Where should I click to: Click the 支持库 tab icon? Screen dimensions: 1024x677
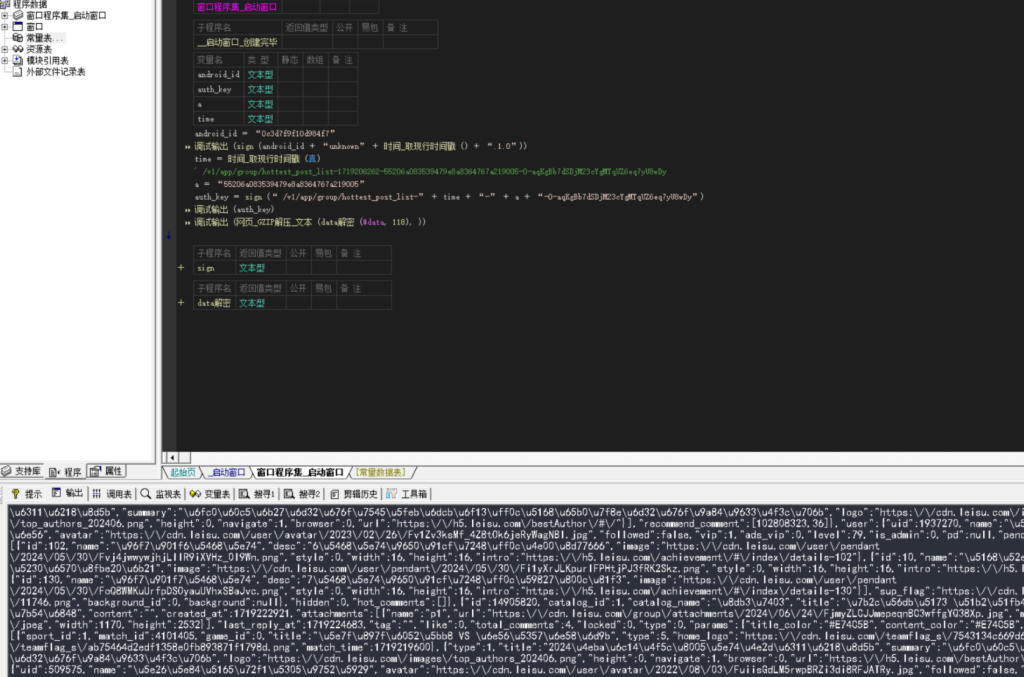7,471
